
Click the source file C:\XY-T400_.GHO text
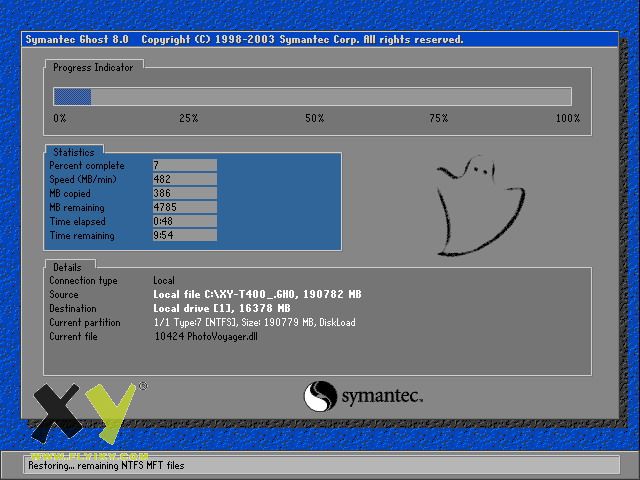(257, 294)
